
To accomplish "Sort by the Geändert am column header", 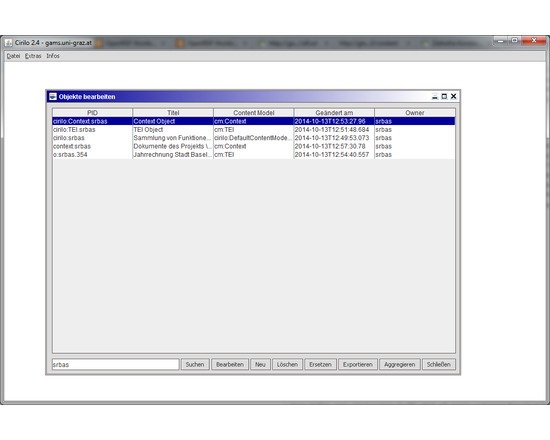I will point(334,113).
